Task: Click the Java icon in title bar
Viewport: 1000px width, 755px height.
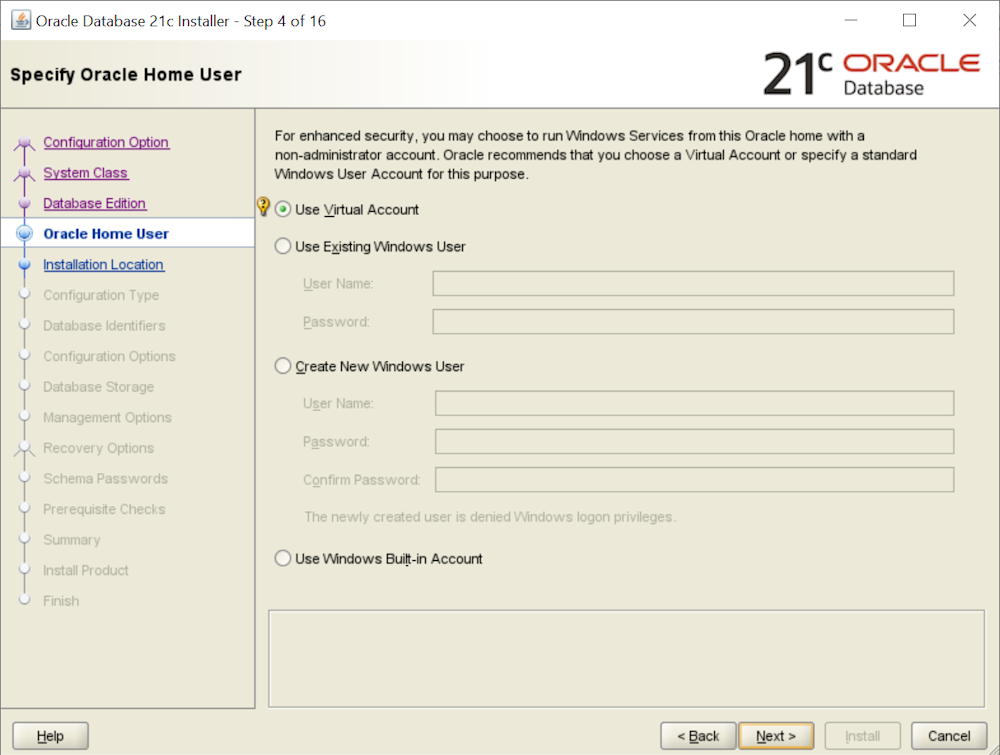Action: click(x=20, y=21)
